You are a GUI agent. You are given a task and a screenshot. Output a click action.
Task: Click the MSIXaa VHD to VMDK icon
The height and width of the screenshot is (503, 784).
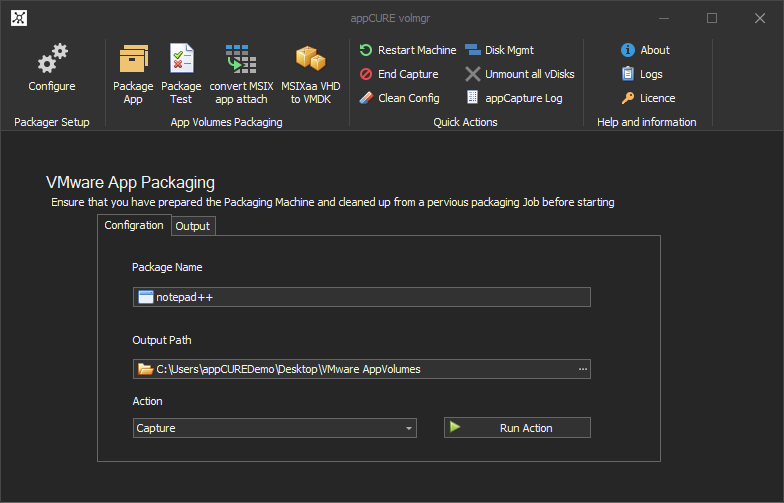(310, 58)
